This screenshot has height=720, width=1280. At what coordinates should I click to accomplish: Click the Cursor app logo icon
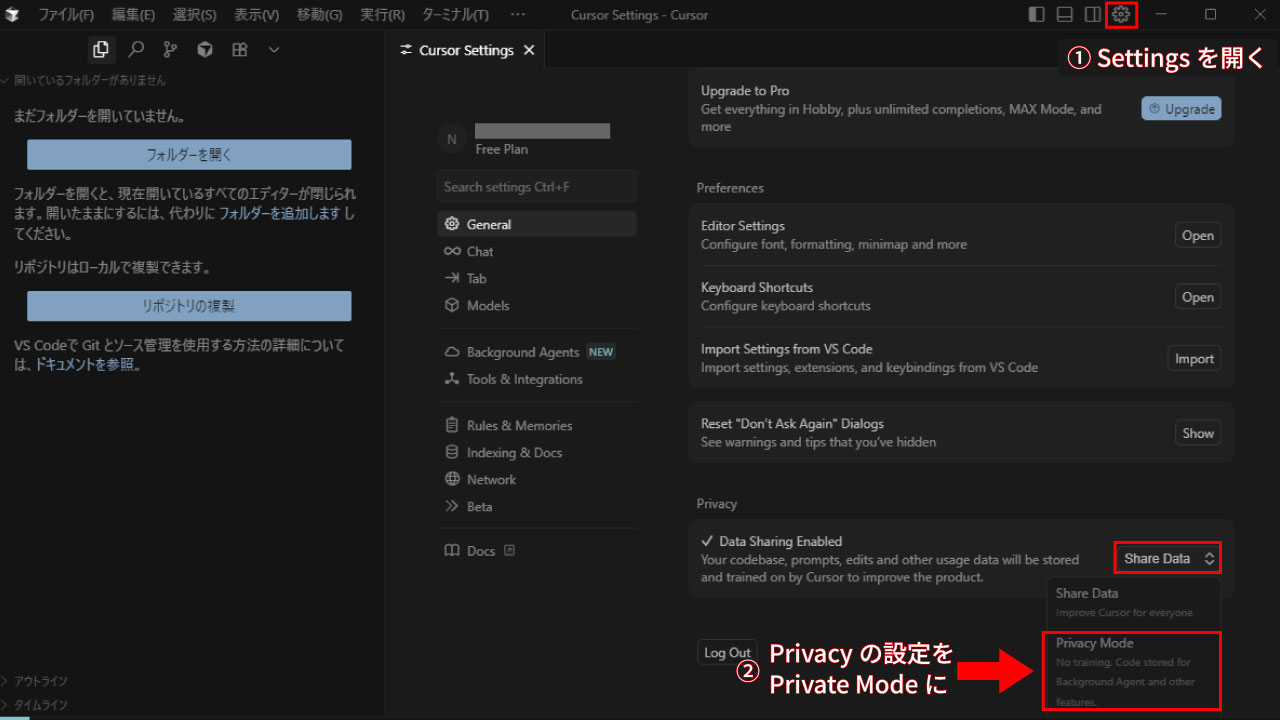13,14
